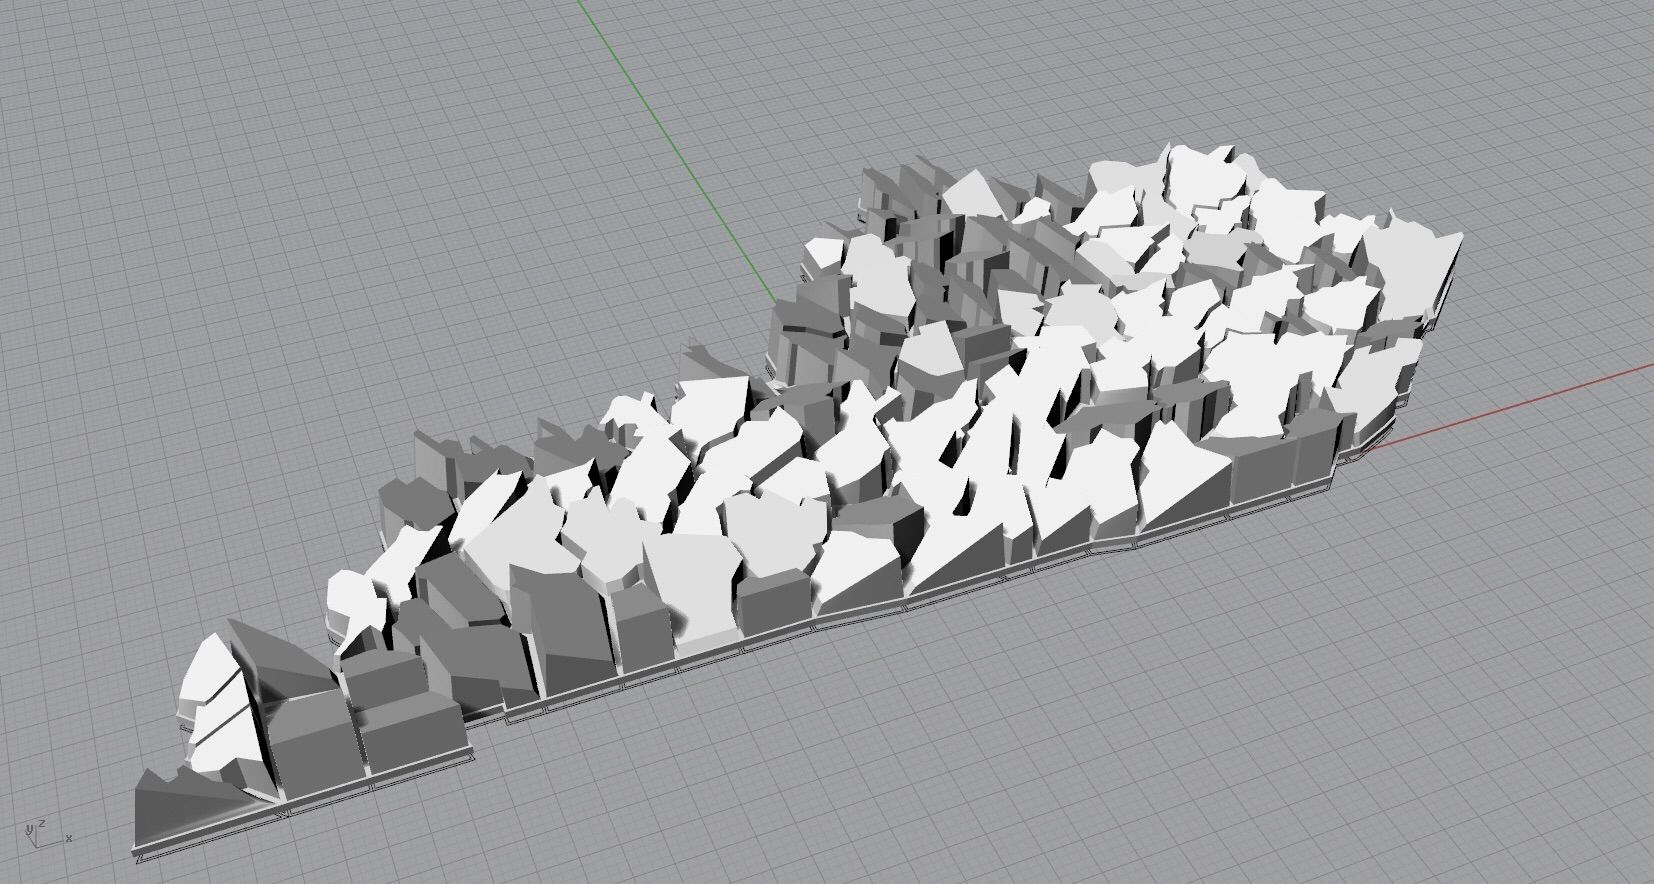Click the XYZ world axis icon

click(40, 830)
